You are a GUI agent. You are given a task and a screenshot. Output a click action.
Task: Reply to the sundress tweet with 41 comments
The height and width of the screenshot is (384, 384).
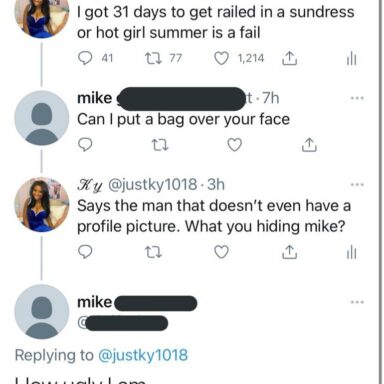click(85, 59)
